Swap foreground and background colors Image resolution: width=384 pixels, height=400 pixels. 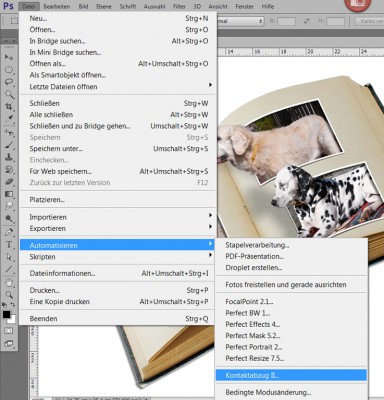(x=13, y=305)
